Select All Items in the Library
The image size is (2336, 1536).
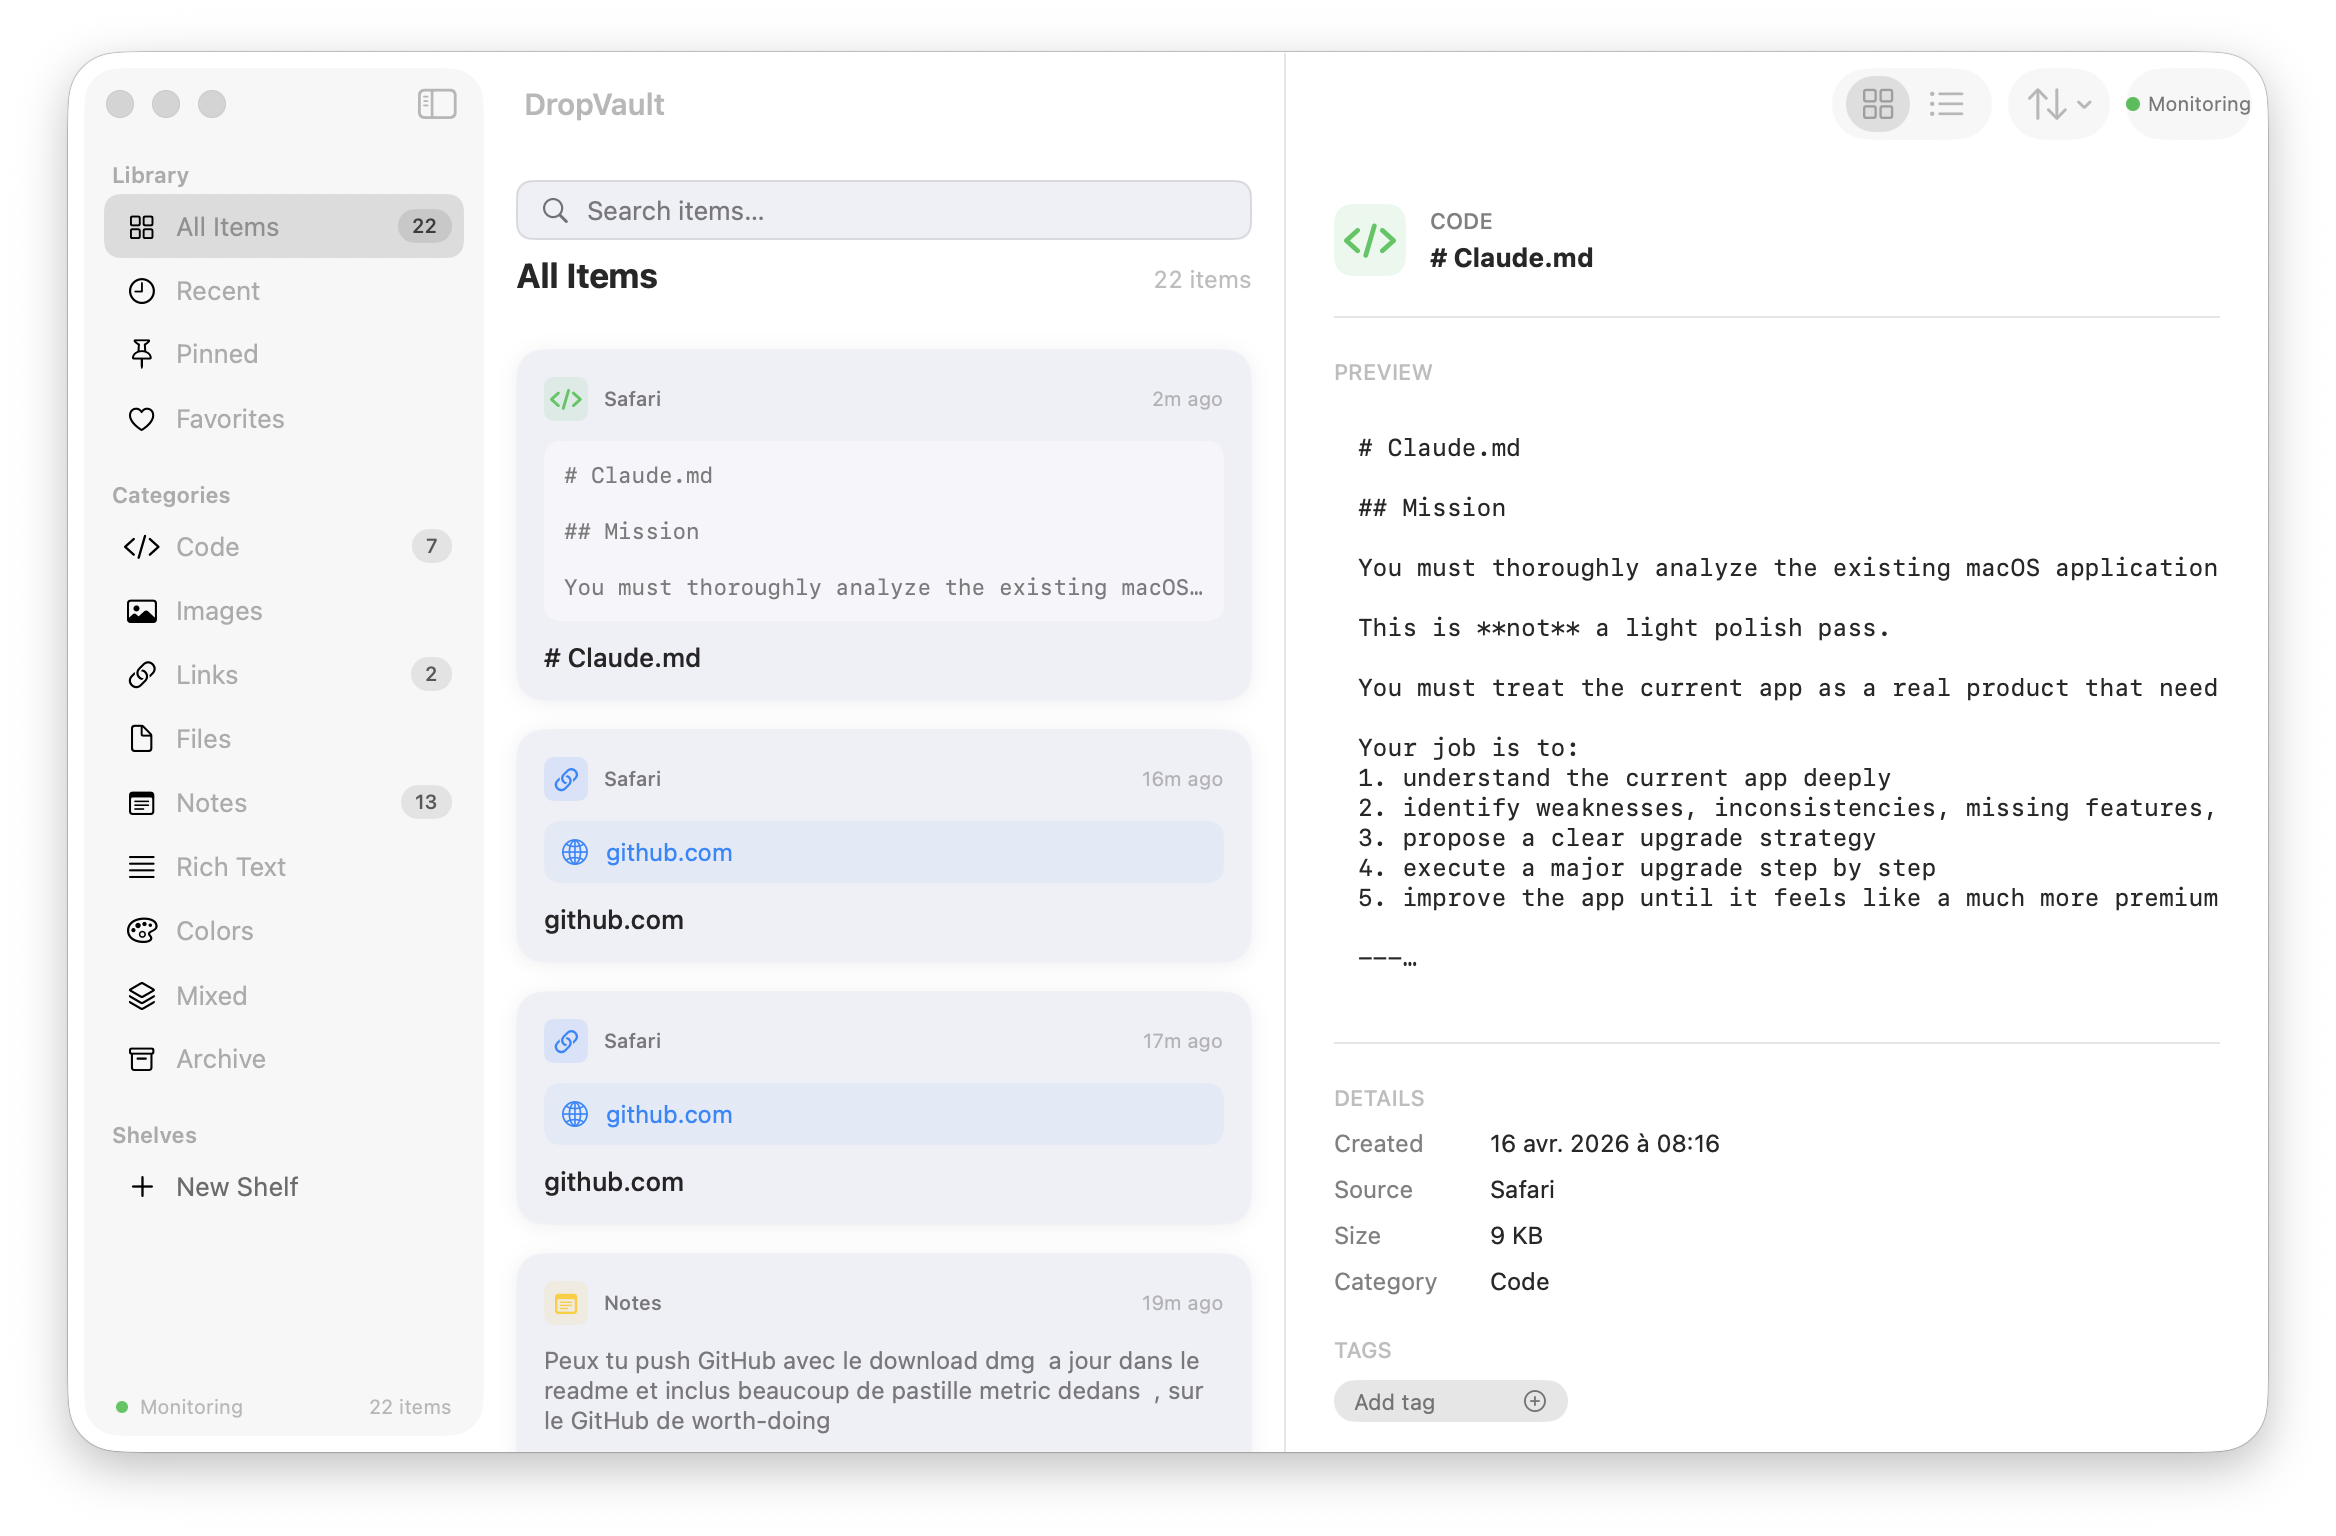[x=227, y=226]
